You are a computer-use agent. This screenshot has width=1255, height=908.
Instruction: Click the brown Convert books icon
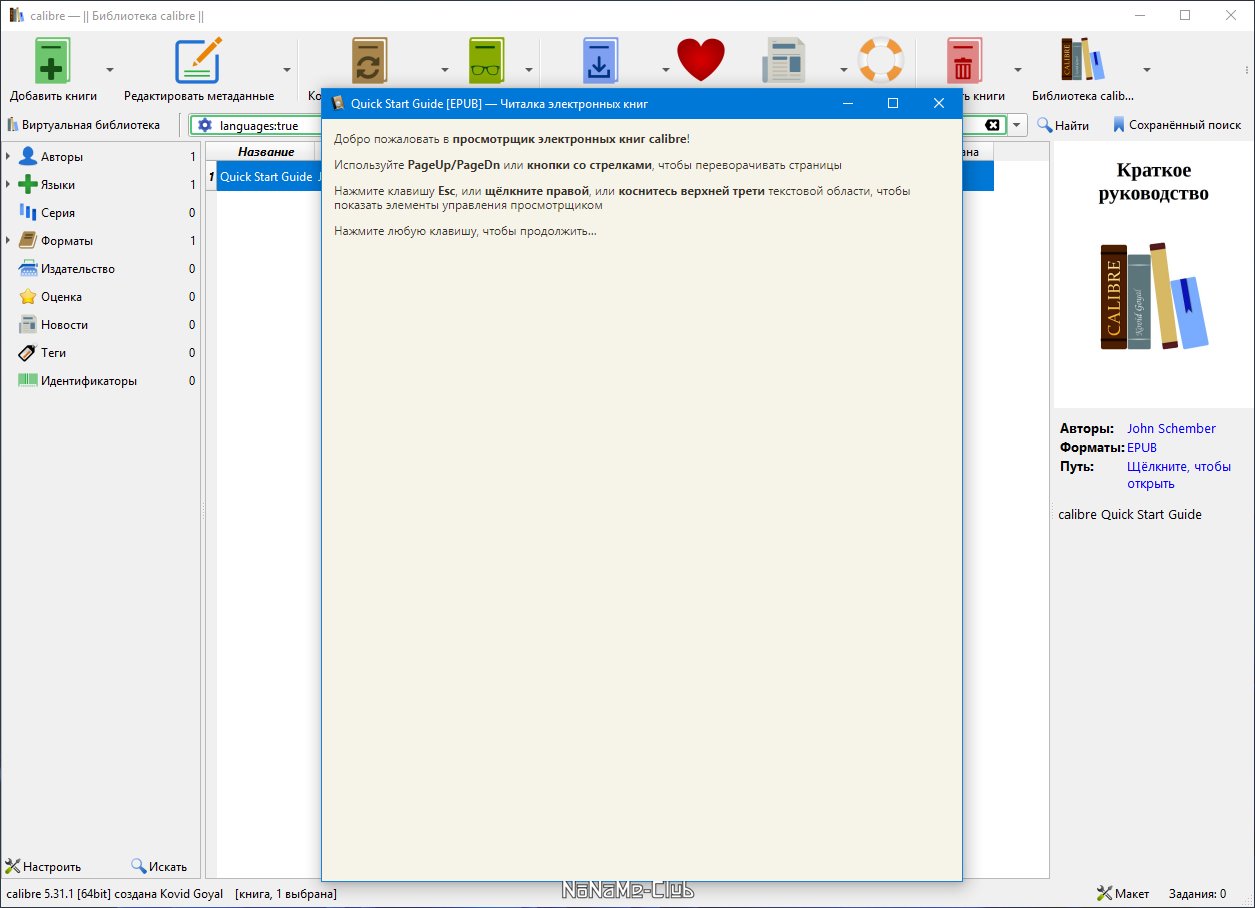[x=368, y=61]
